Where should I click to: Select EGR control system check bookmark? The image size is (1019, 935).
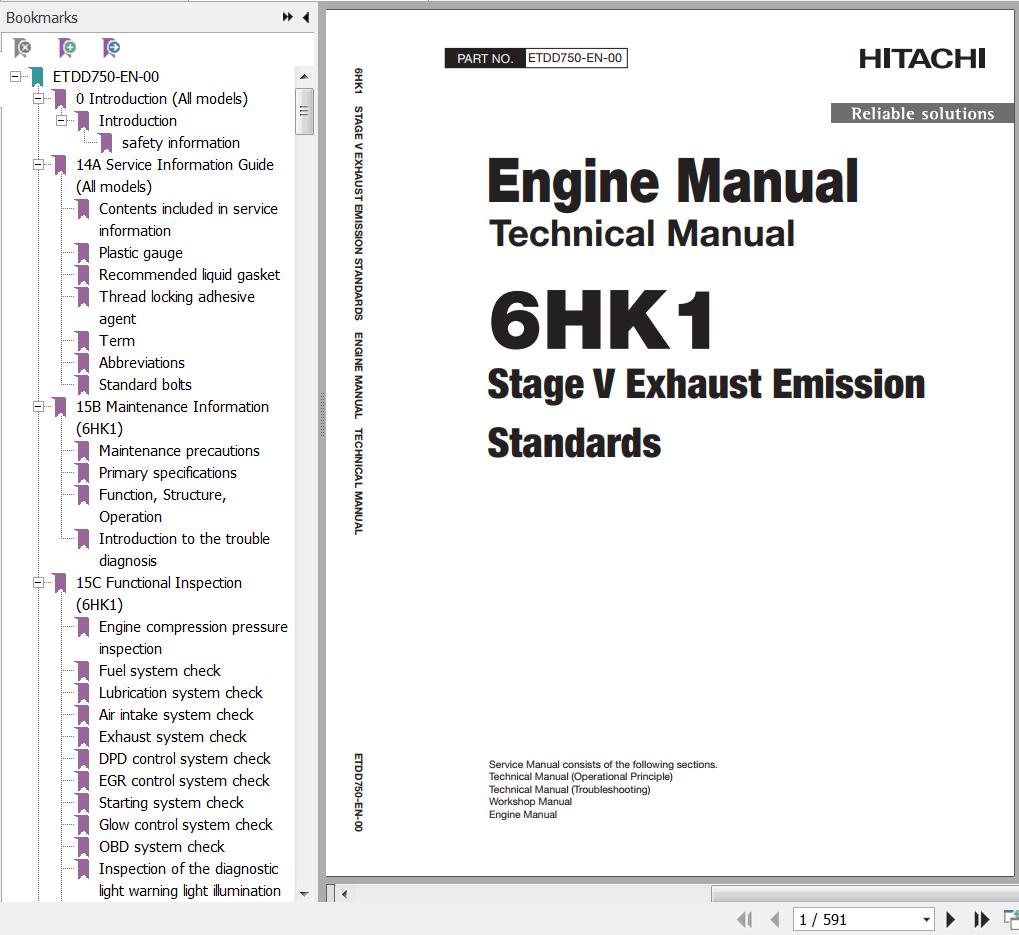[184, 781]
